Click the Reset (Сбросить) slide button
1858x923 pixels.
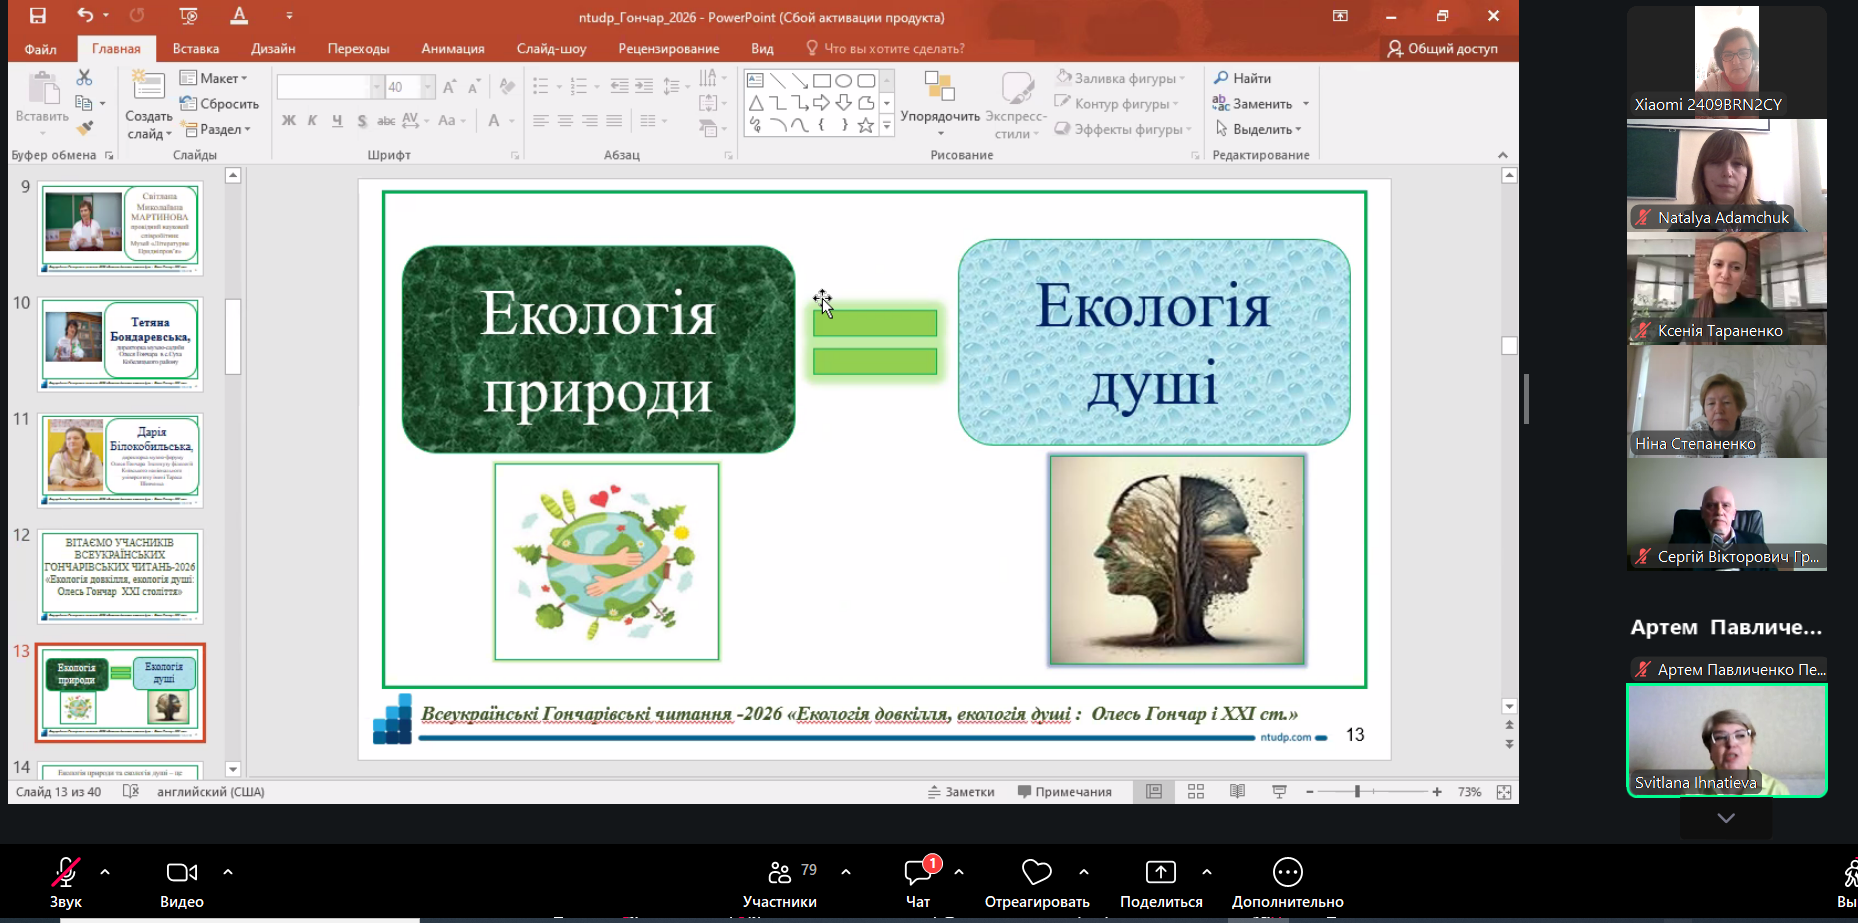click(x=219, y=104)
